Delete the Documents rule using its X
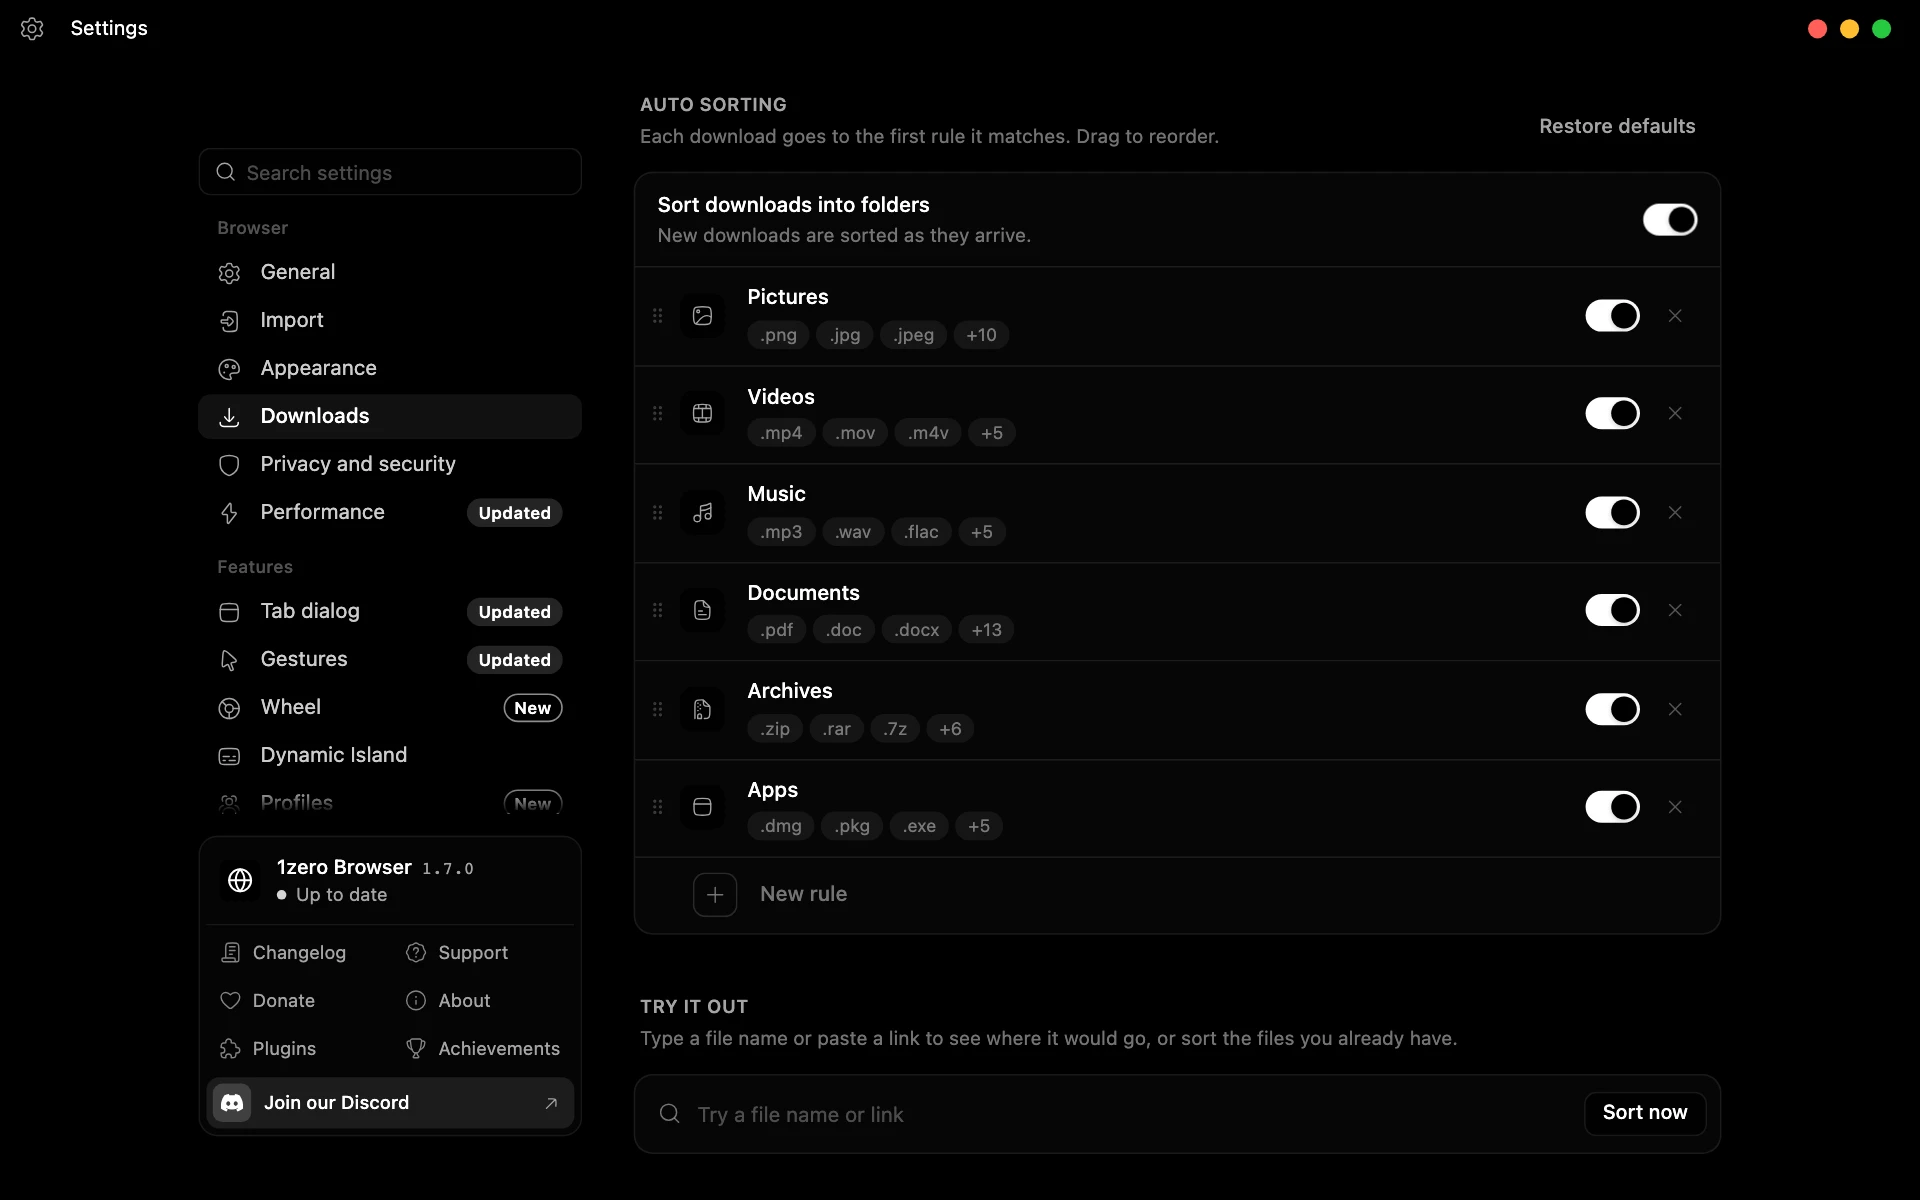Image resolution: width=1920 pixels, height=1200 pixels. tap(1675, 610)
